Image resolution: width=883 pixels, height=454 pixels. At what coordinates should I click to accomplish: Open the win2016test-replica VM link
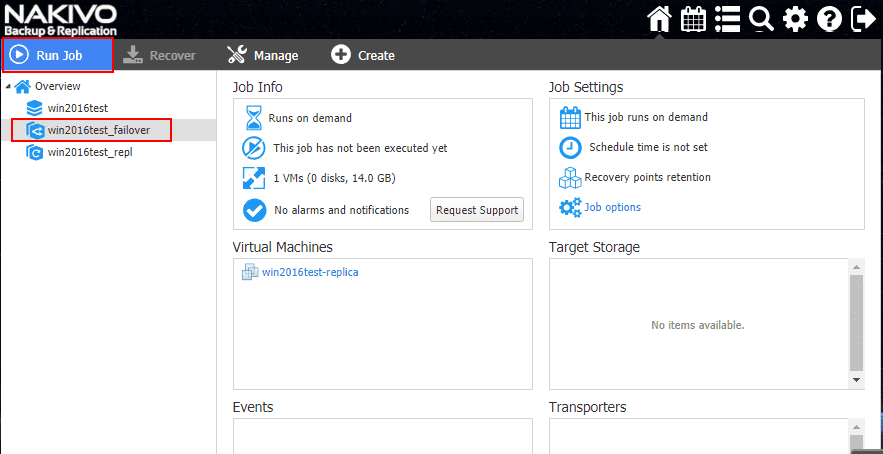click(x=310, y=272)
